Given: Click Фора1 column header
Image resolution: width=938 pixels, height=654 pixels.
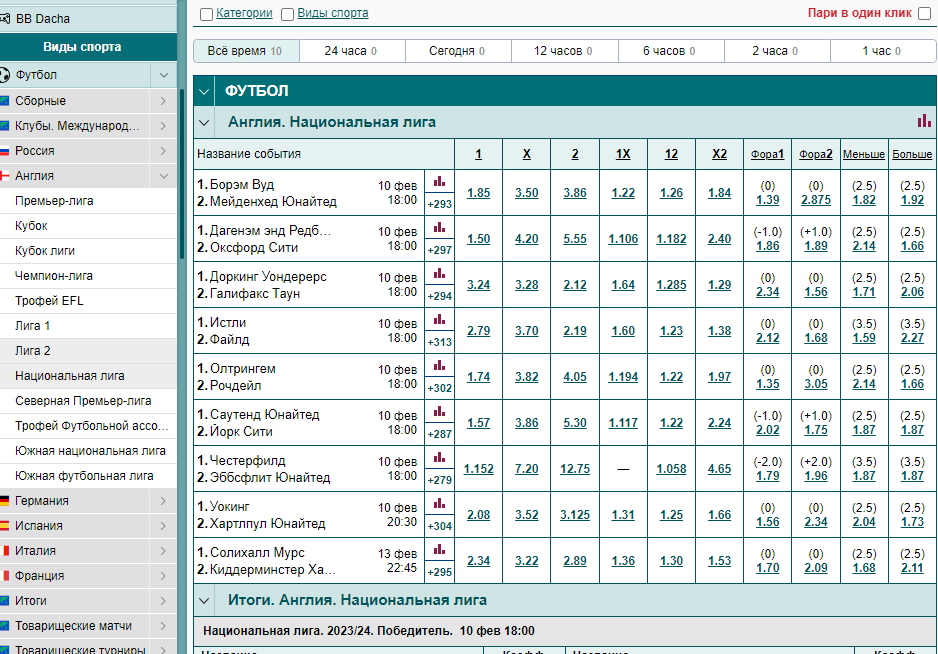Looking at the screenshot, I should tap(768, 154).
